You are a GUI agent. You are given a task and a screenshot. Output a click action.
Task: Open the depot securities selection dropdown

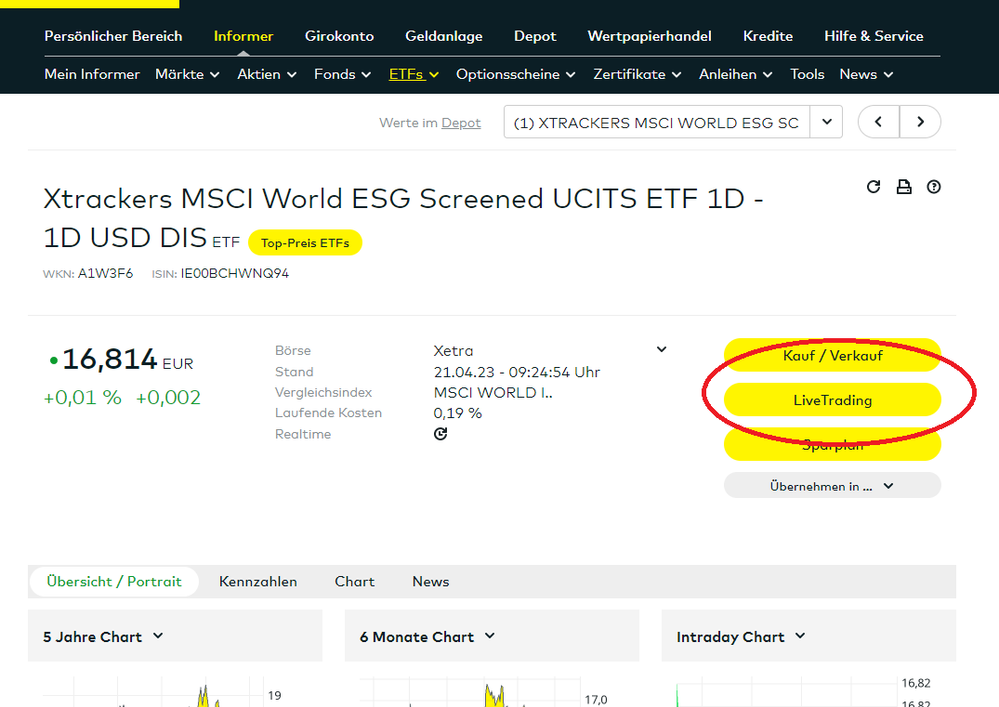825,123
